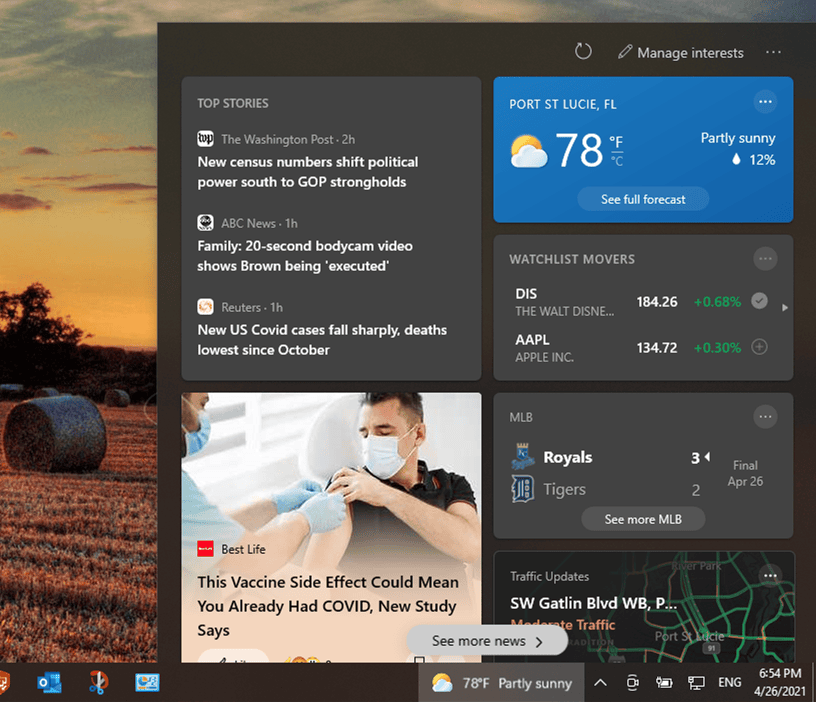Open clock showing 6:54 PM

pyautogui.click(x=780, y=682)
